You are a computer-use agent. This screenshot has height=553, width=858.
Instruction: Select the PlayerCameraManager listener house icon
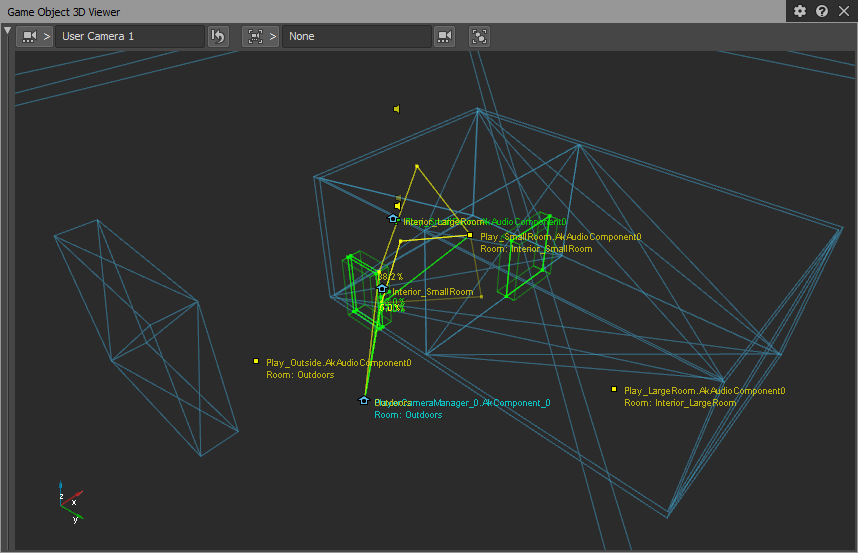[364, 400]
